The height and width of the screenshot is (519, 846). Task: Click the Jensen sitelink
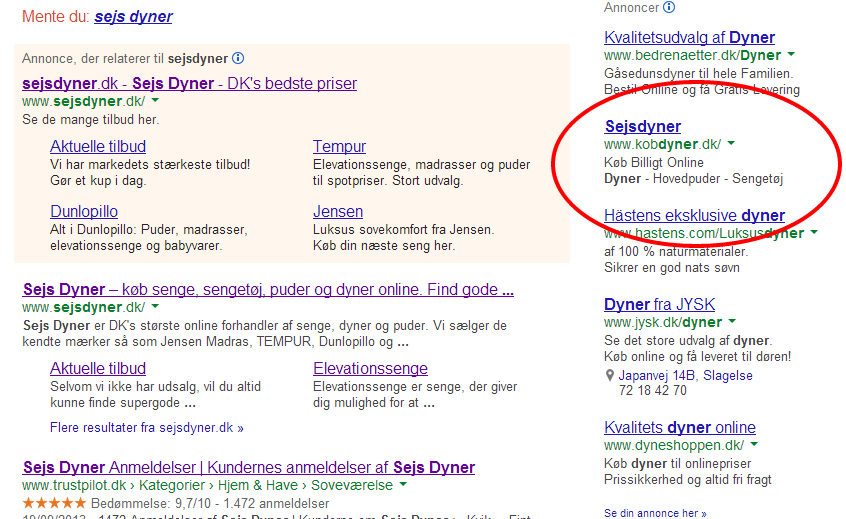[x=338, y=211]
